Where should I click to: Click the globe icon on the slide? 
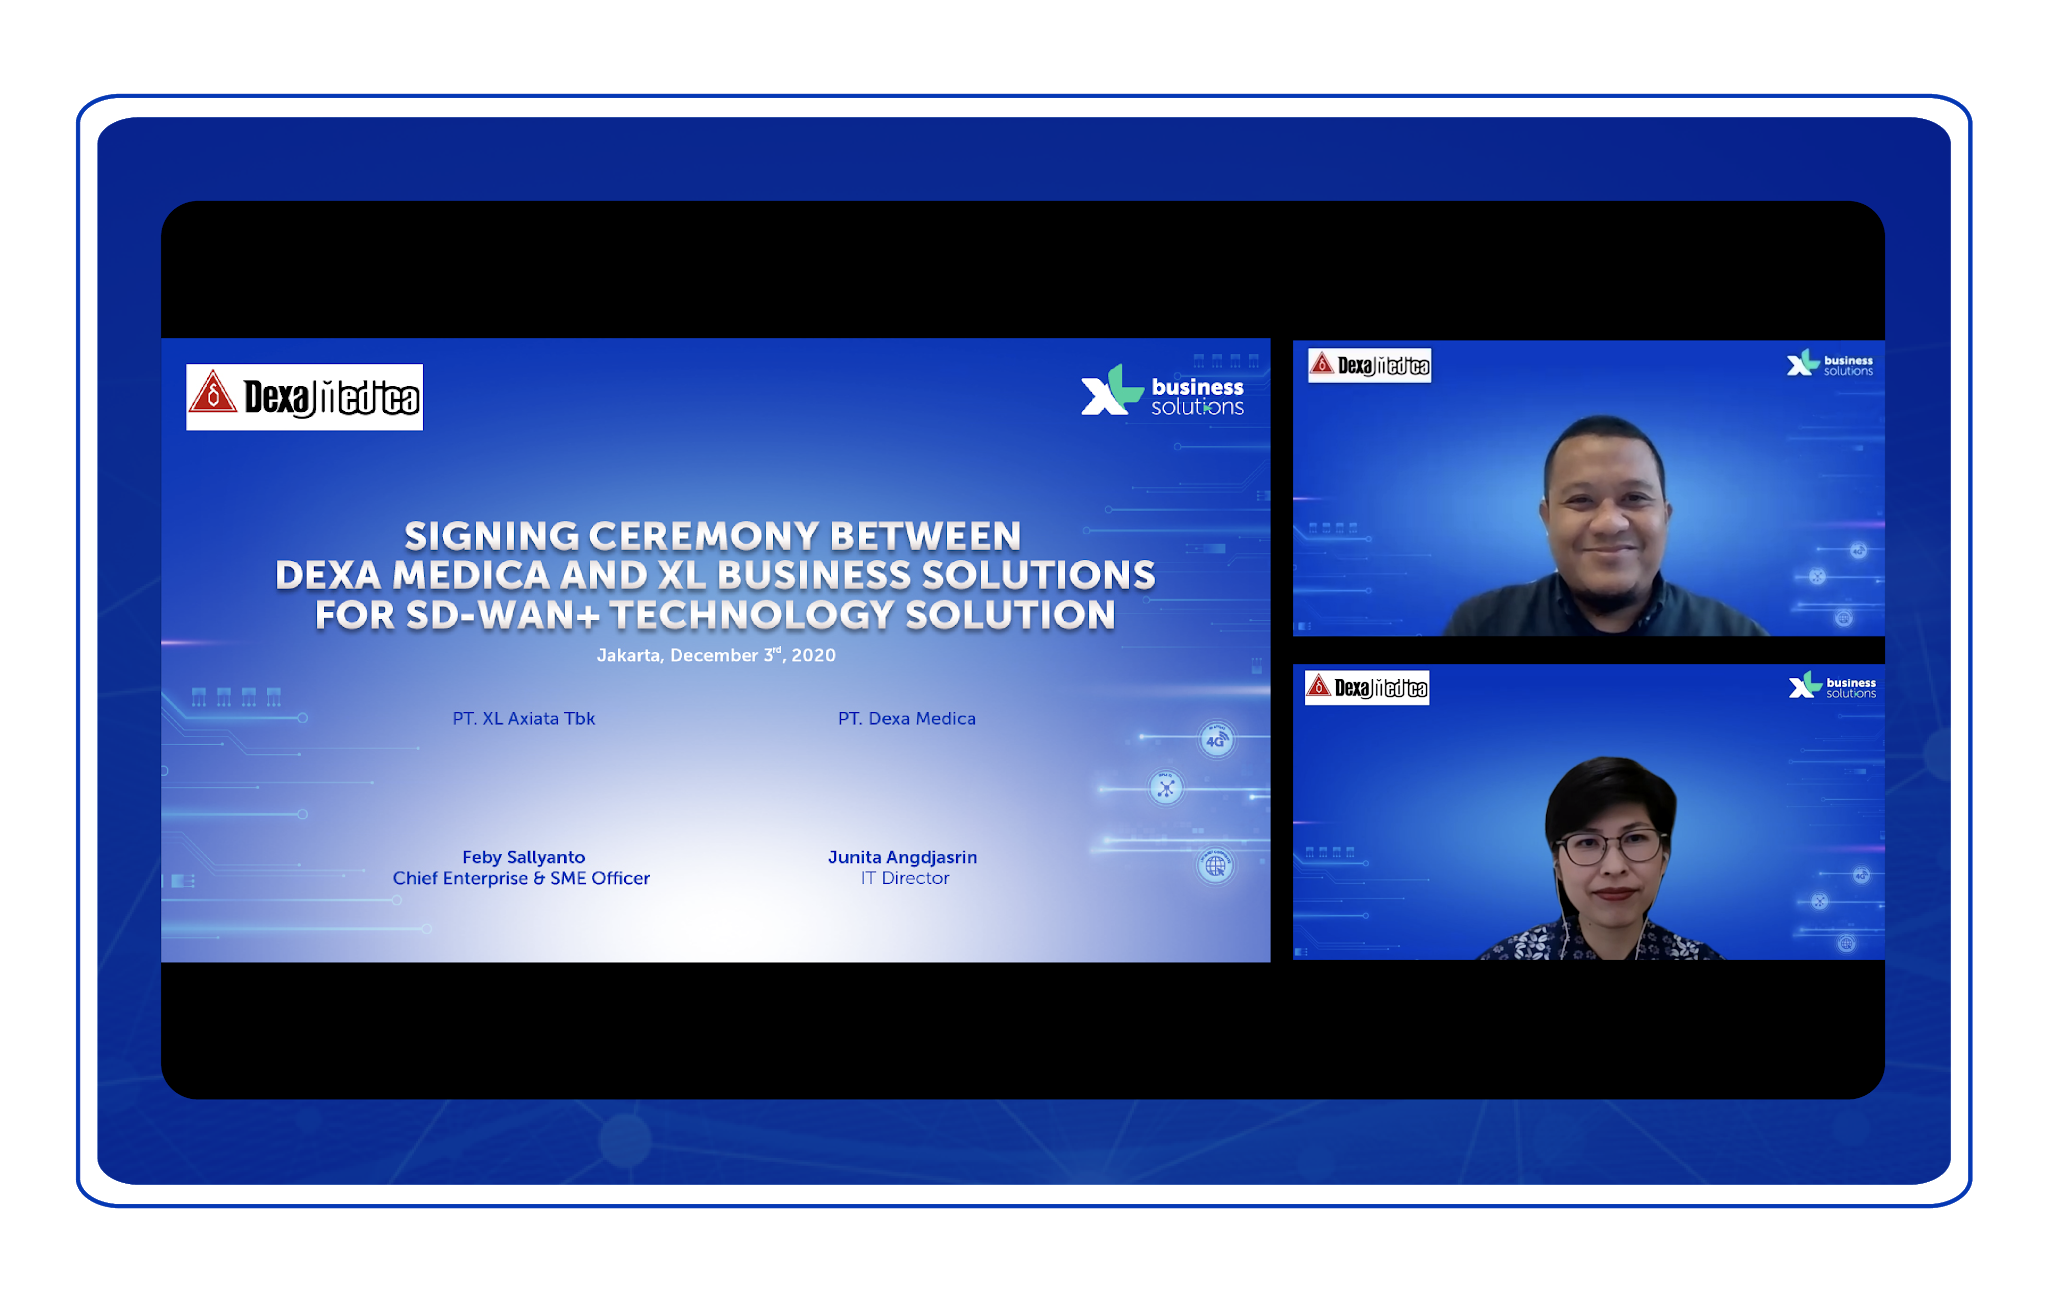[x=1215, y=865]
